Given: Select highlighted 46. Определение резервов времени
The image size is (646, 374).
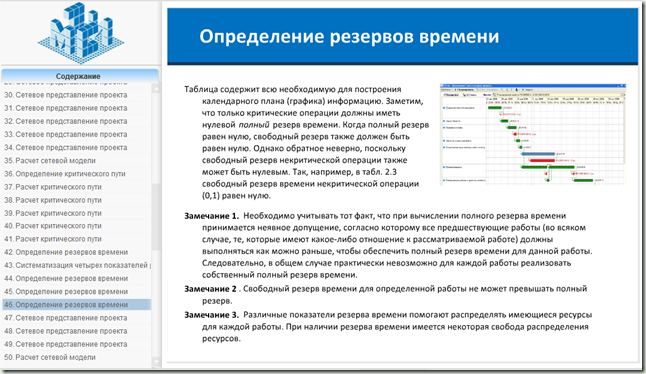Looking at the screenshot, I should click(x=77, y=305).
